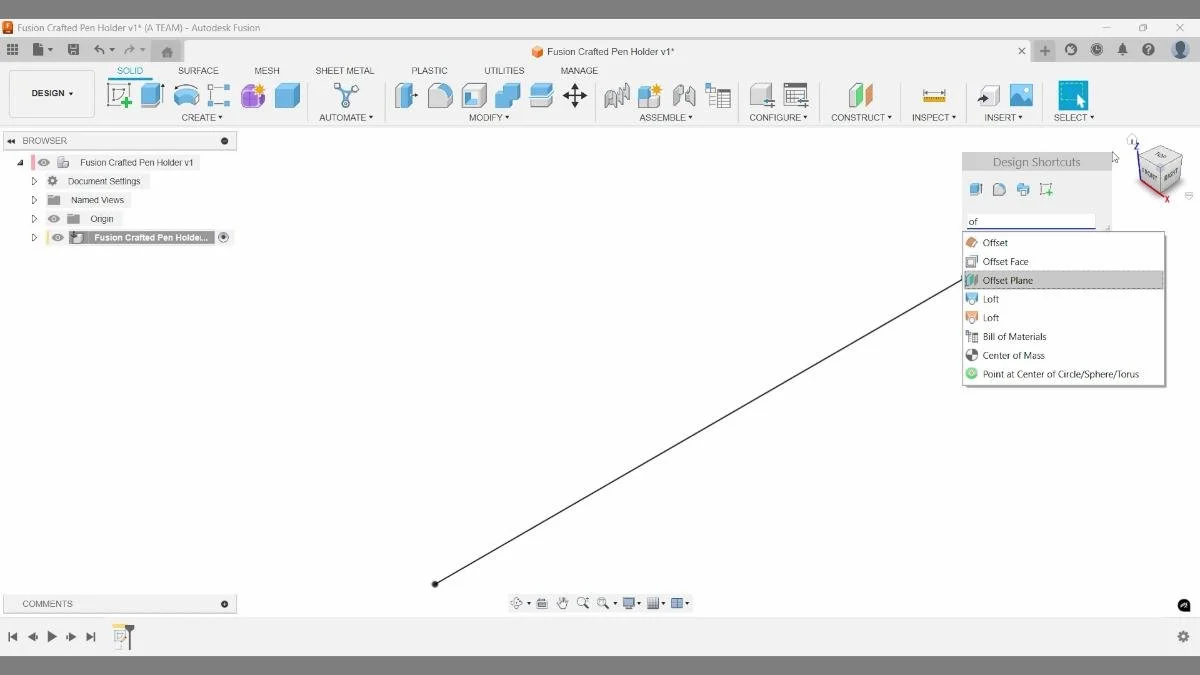
Task: Click the Design Shortcuts search input field
Action: 1030,221
